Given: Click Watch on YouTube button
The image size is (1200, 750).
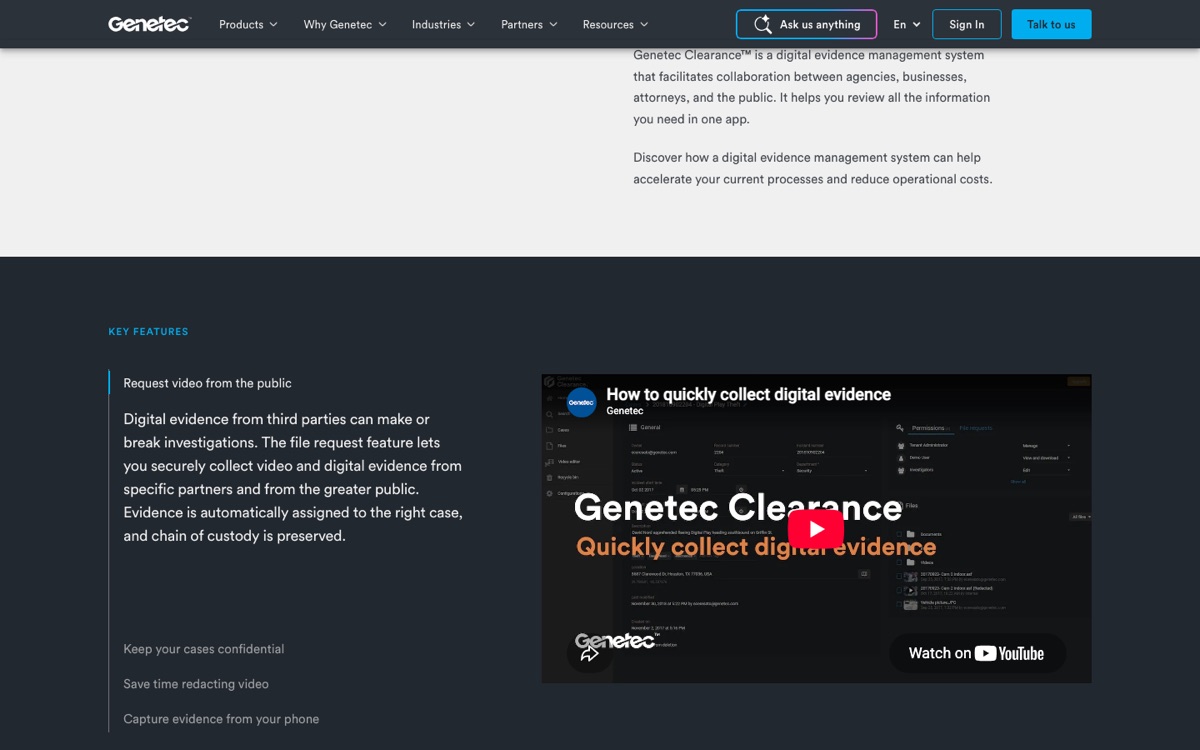Looking at the screenshot, I should [x=977, y=653].
